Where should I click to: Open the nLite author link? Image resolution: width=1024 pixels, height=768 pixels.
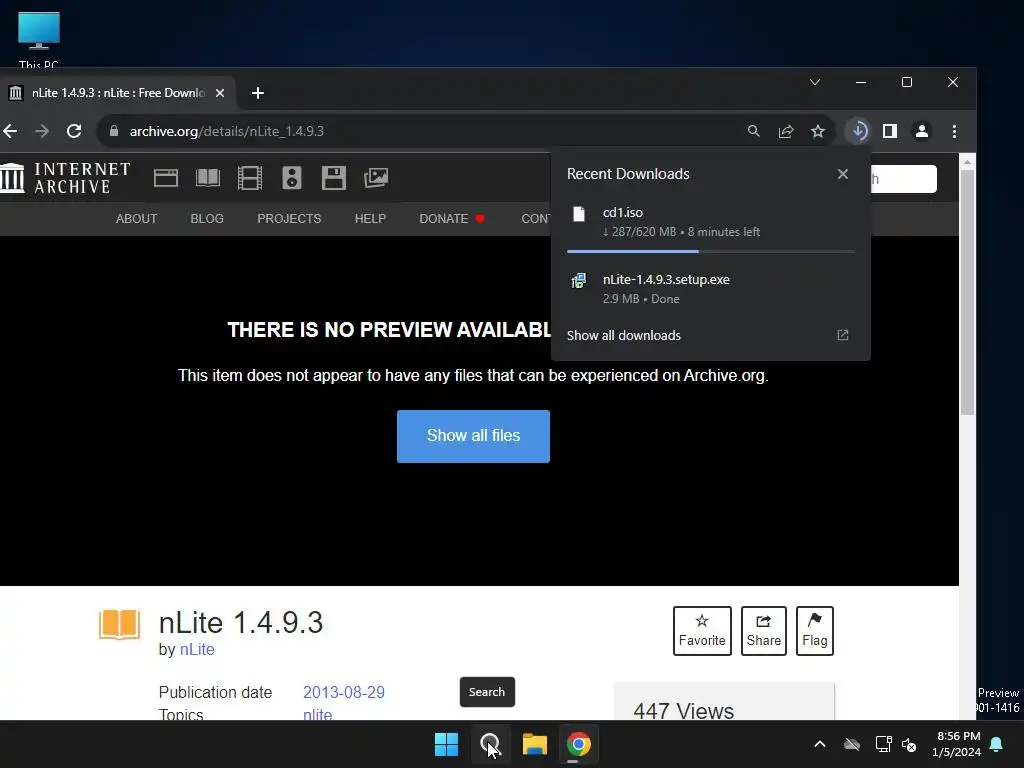(x=197, y=650)
